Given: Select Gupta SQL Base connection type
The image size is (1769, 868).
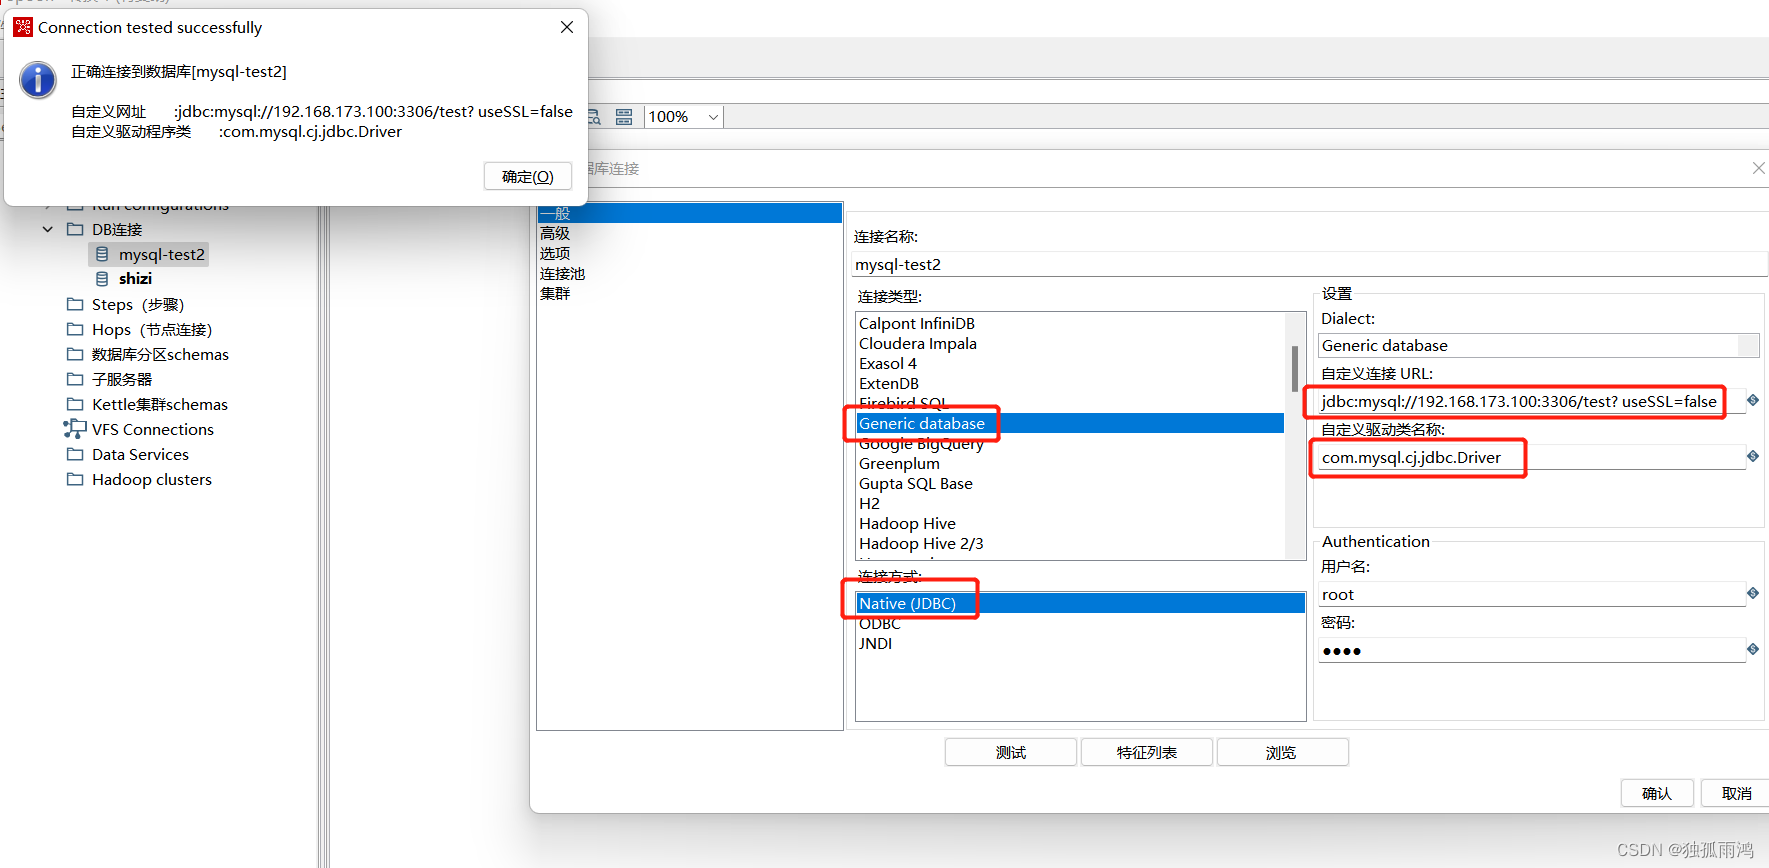Looking at the screenshot, I should (x=916, y=483).
